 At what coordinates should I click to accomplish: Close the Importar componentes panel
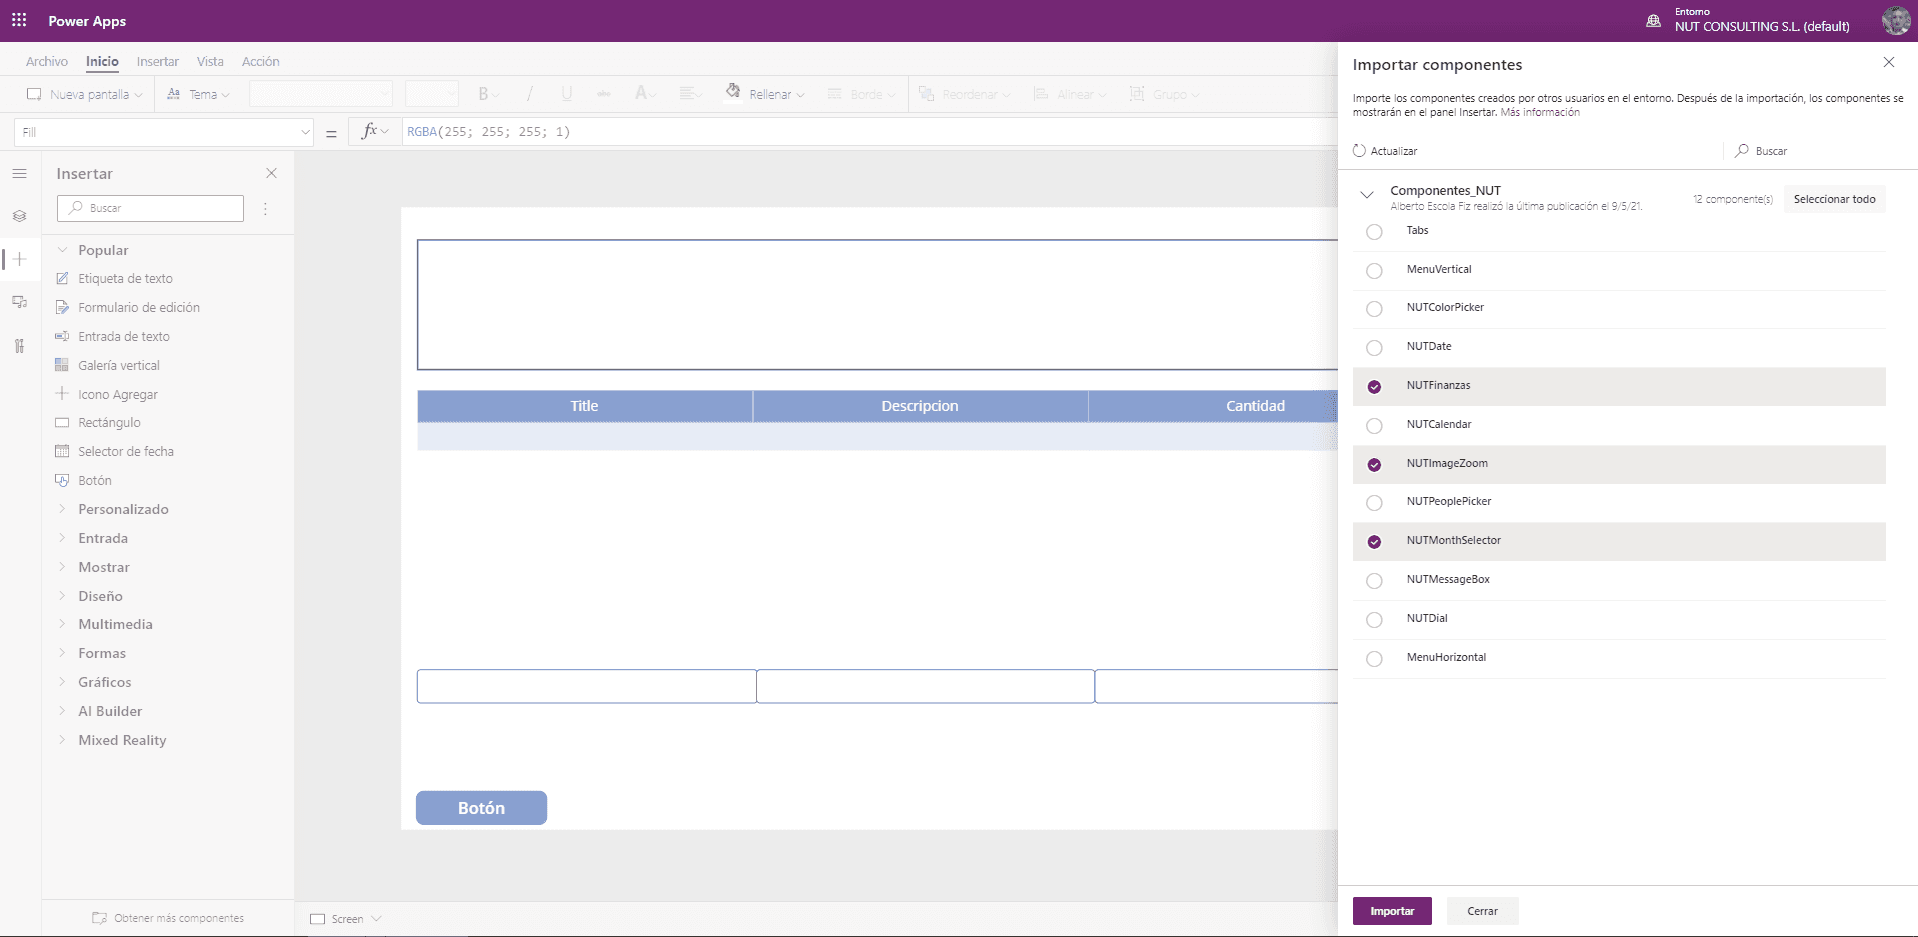(1889, 62)
